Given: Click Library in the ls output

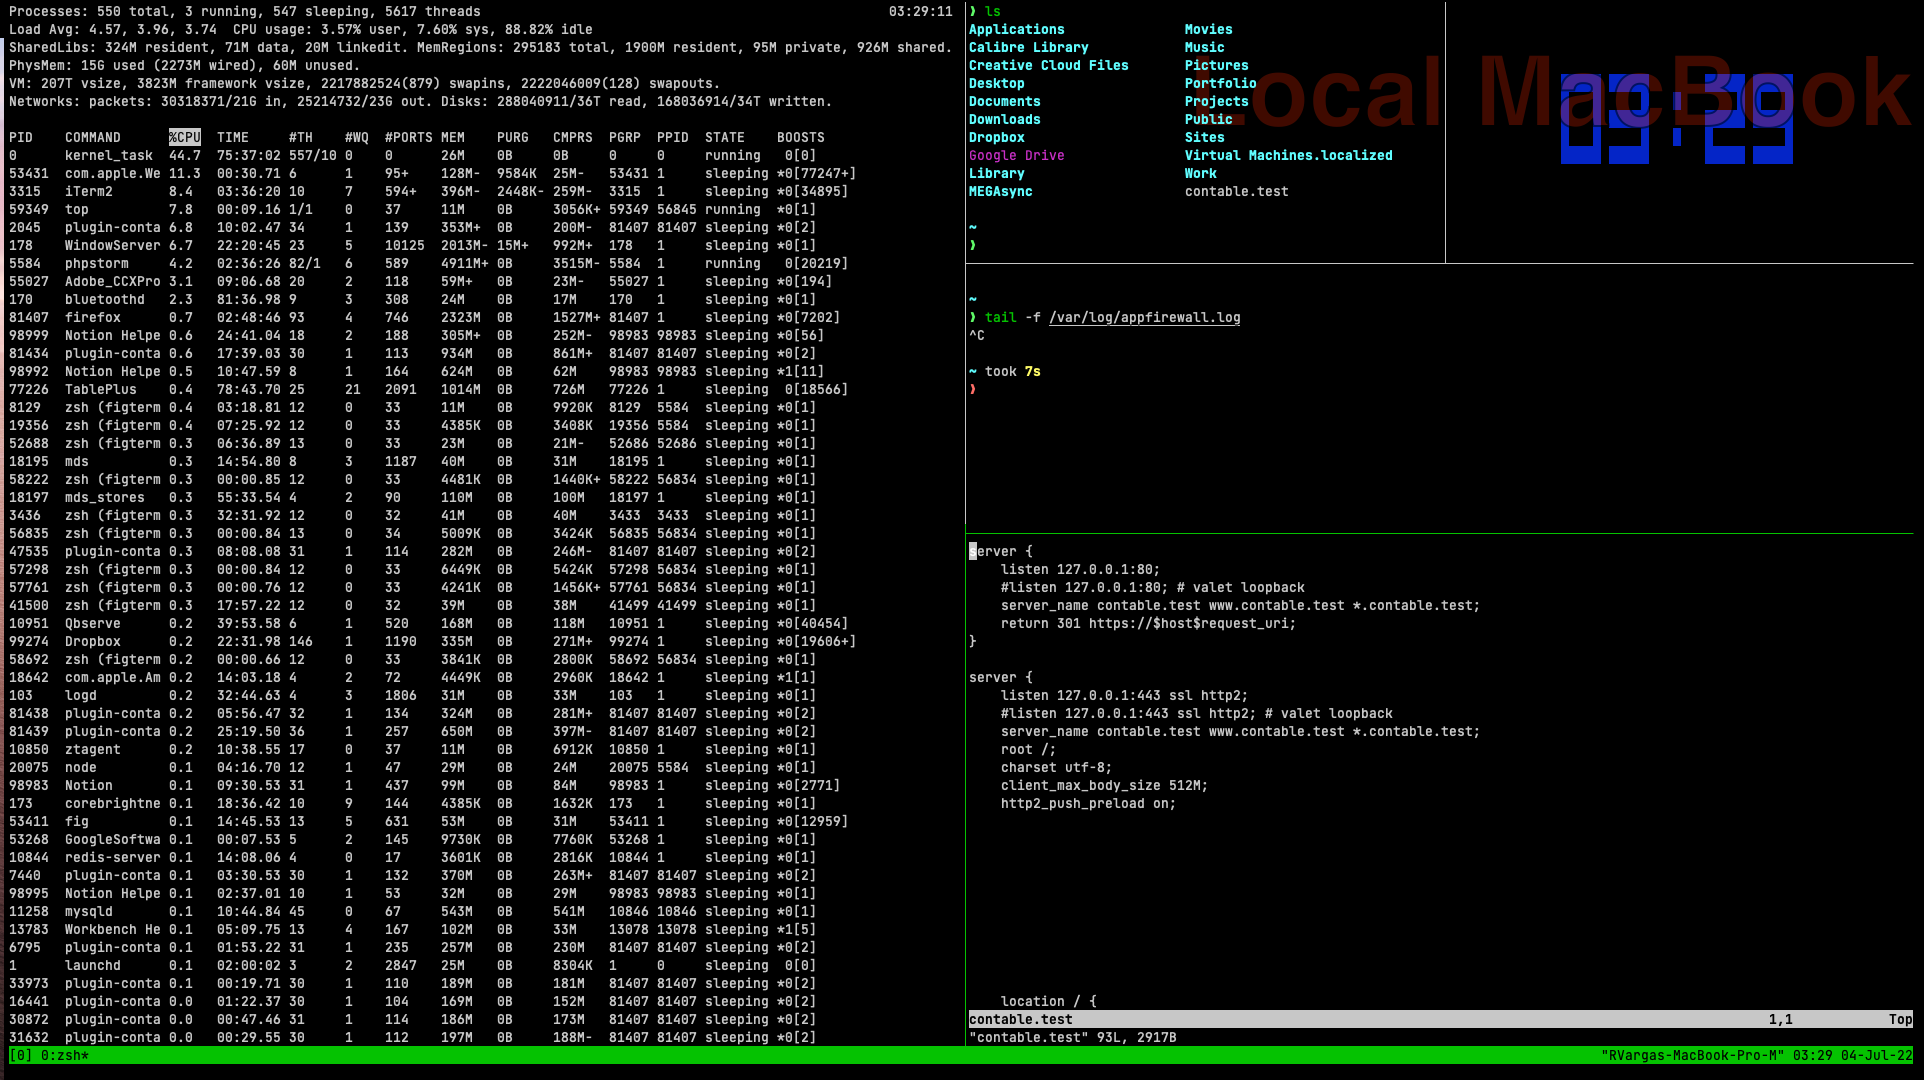Looking at the screenshot, I should (997, 173).
